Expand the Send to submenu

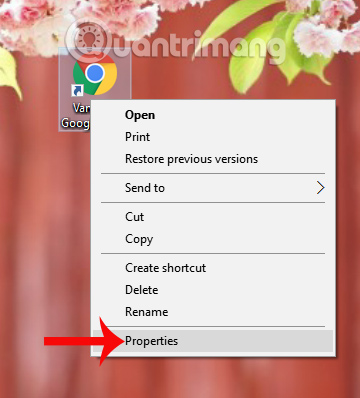[213, 188]
